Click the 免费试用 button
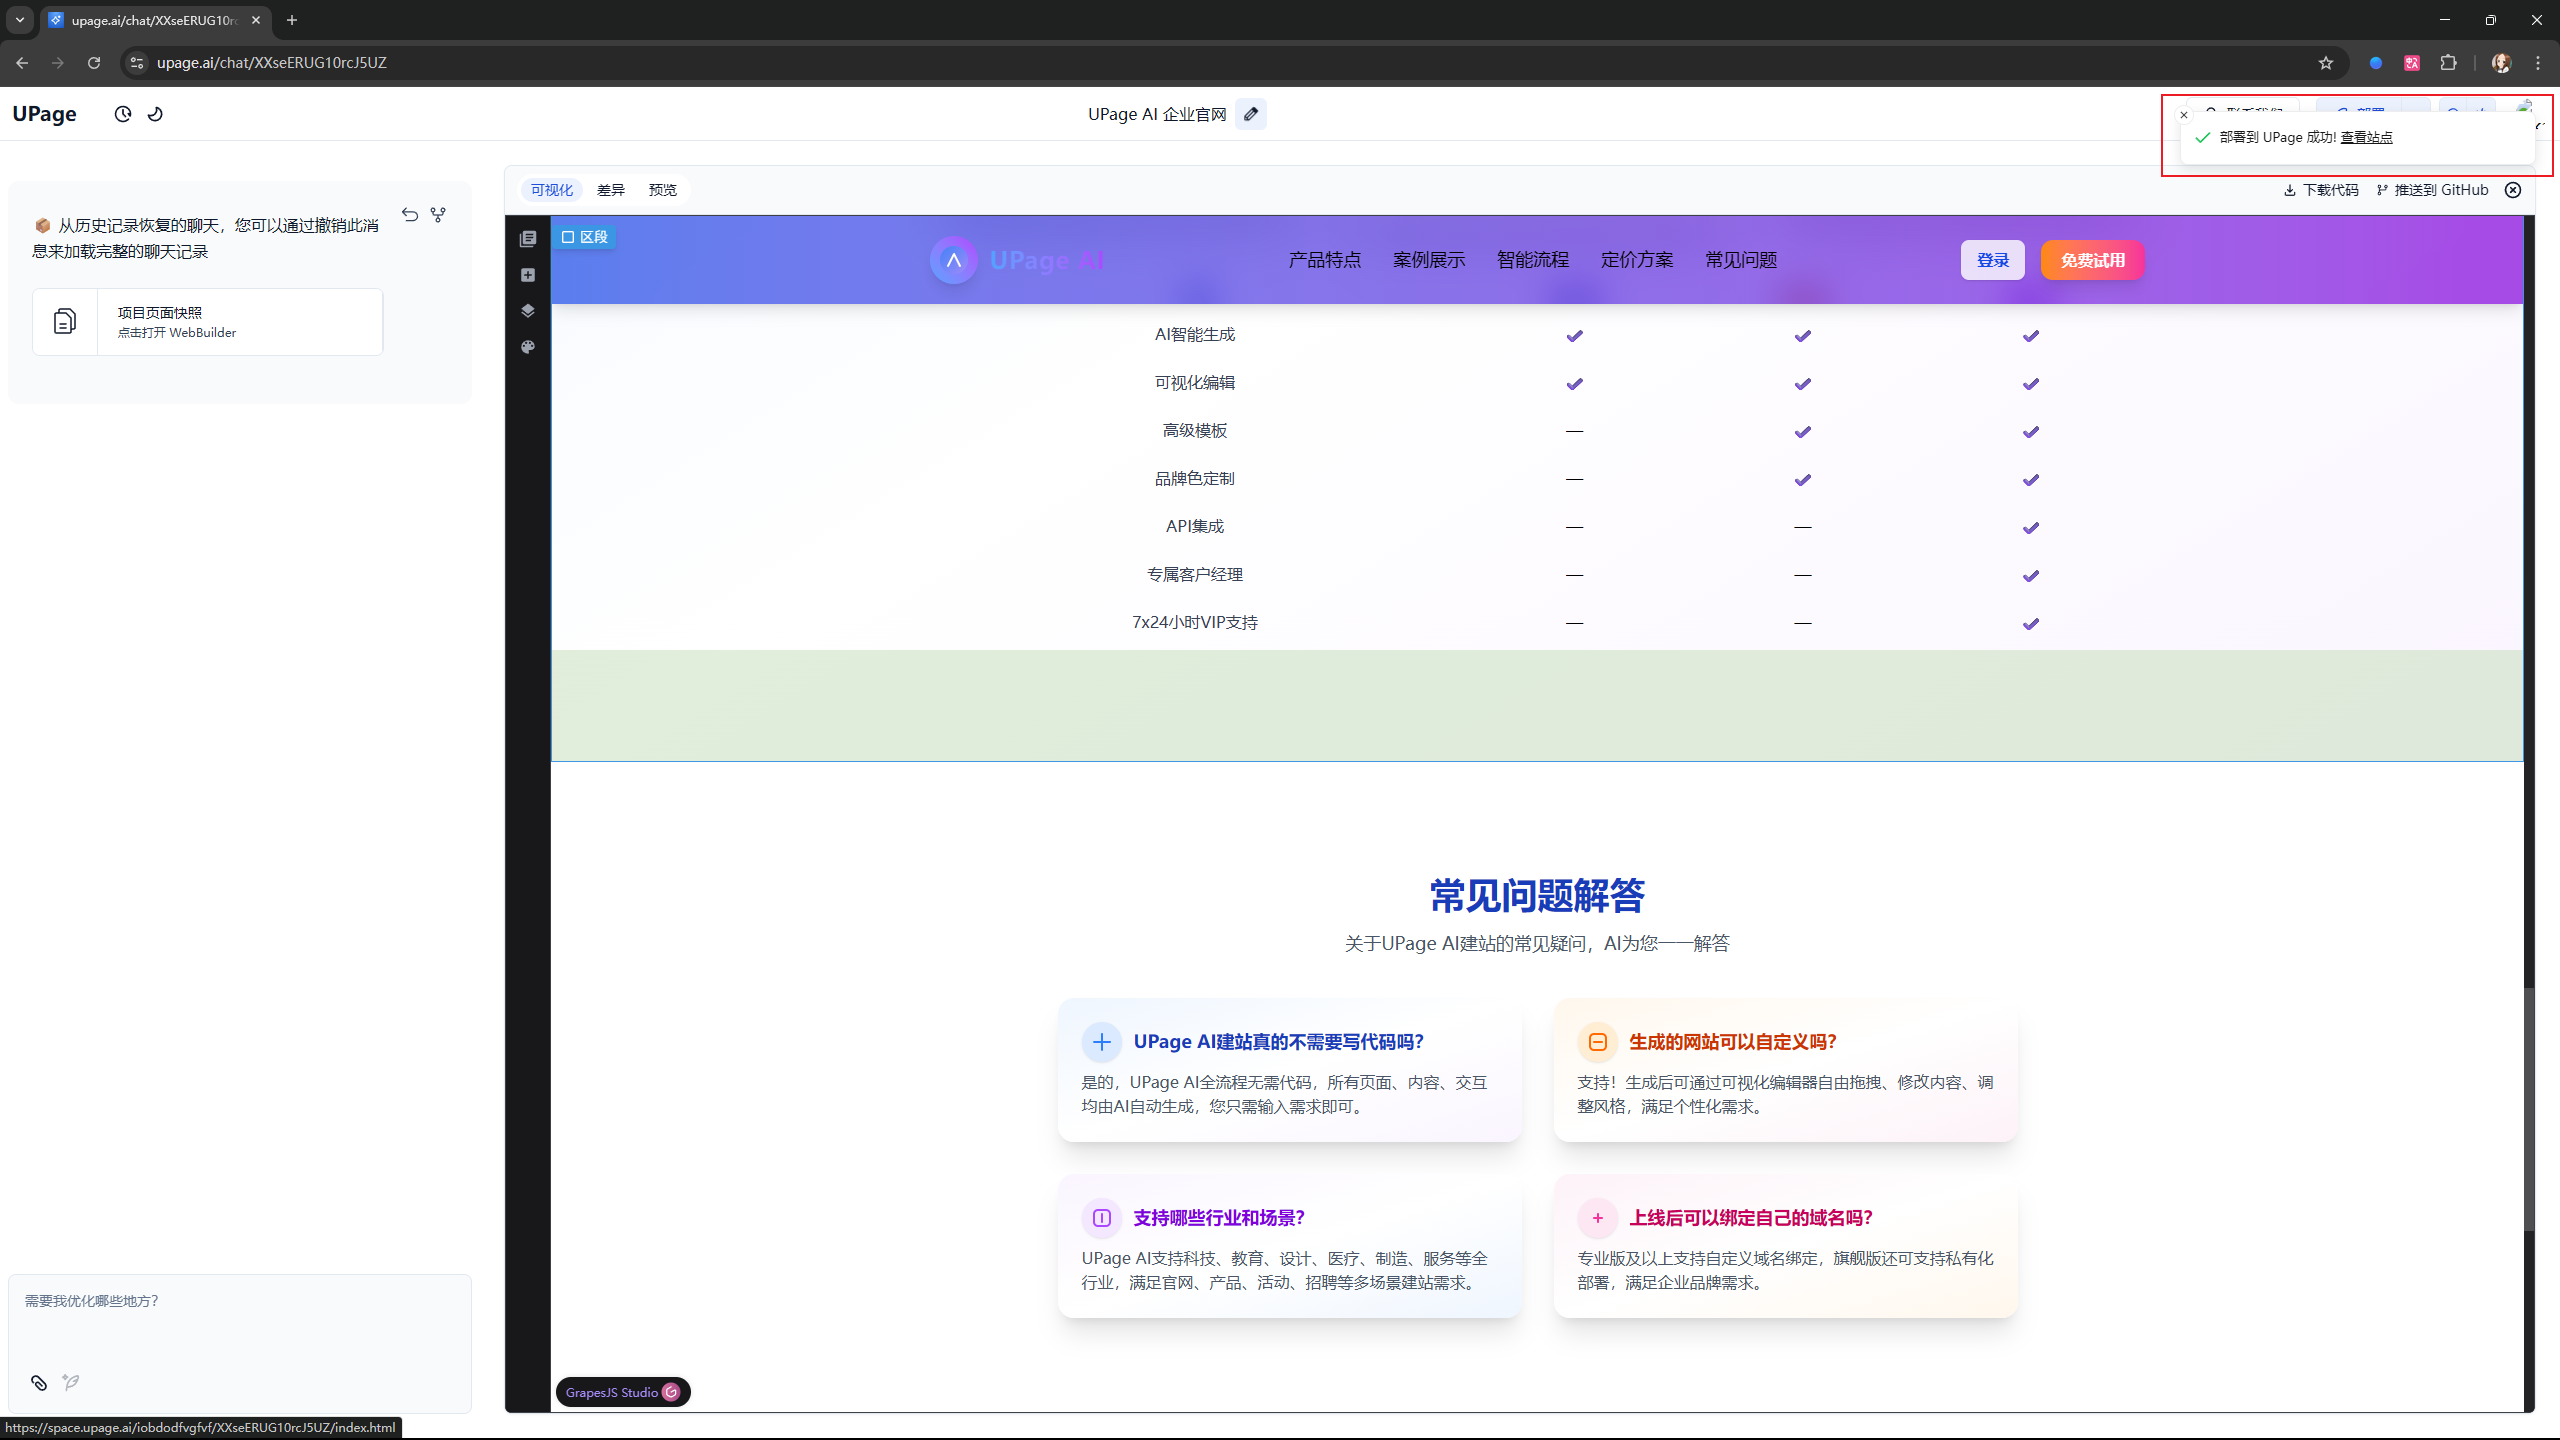 click(2093, 260)
